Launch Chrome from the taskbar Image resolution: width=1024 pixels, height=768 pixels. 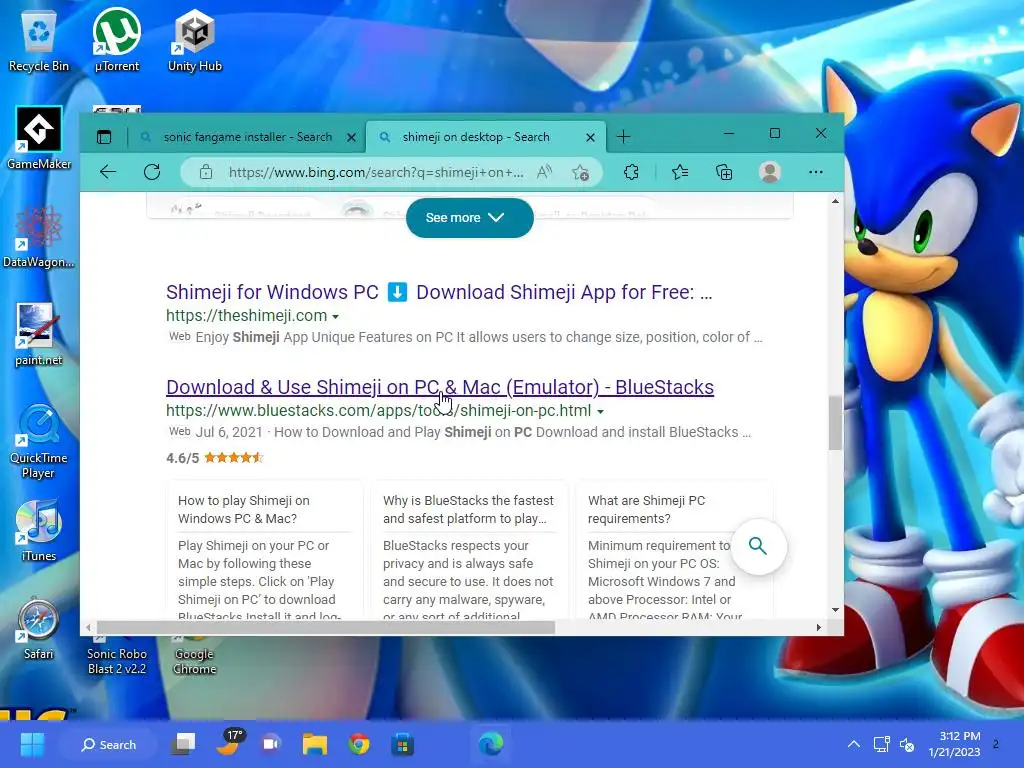click(x=359, y=744)
